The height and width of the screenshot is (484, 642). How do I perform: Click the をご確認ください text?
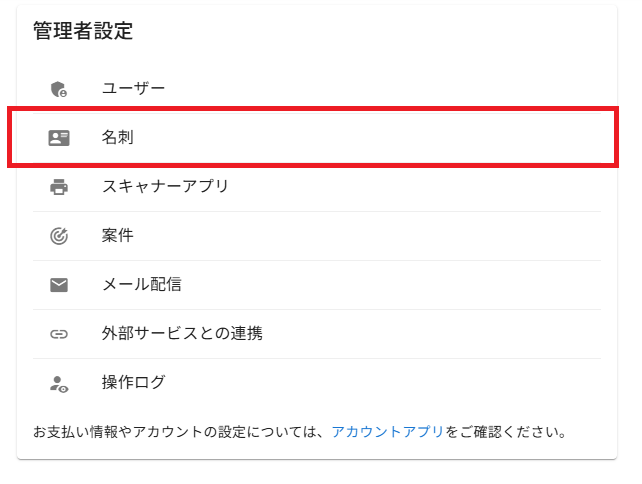point(506,433)
